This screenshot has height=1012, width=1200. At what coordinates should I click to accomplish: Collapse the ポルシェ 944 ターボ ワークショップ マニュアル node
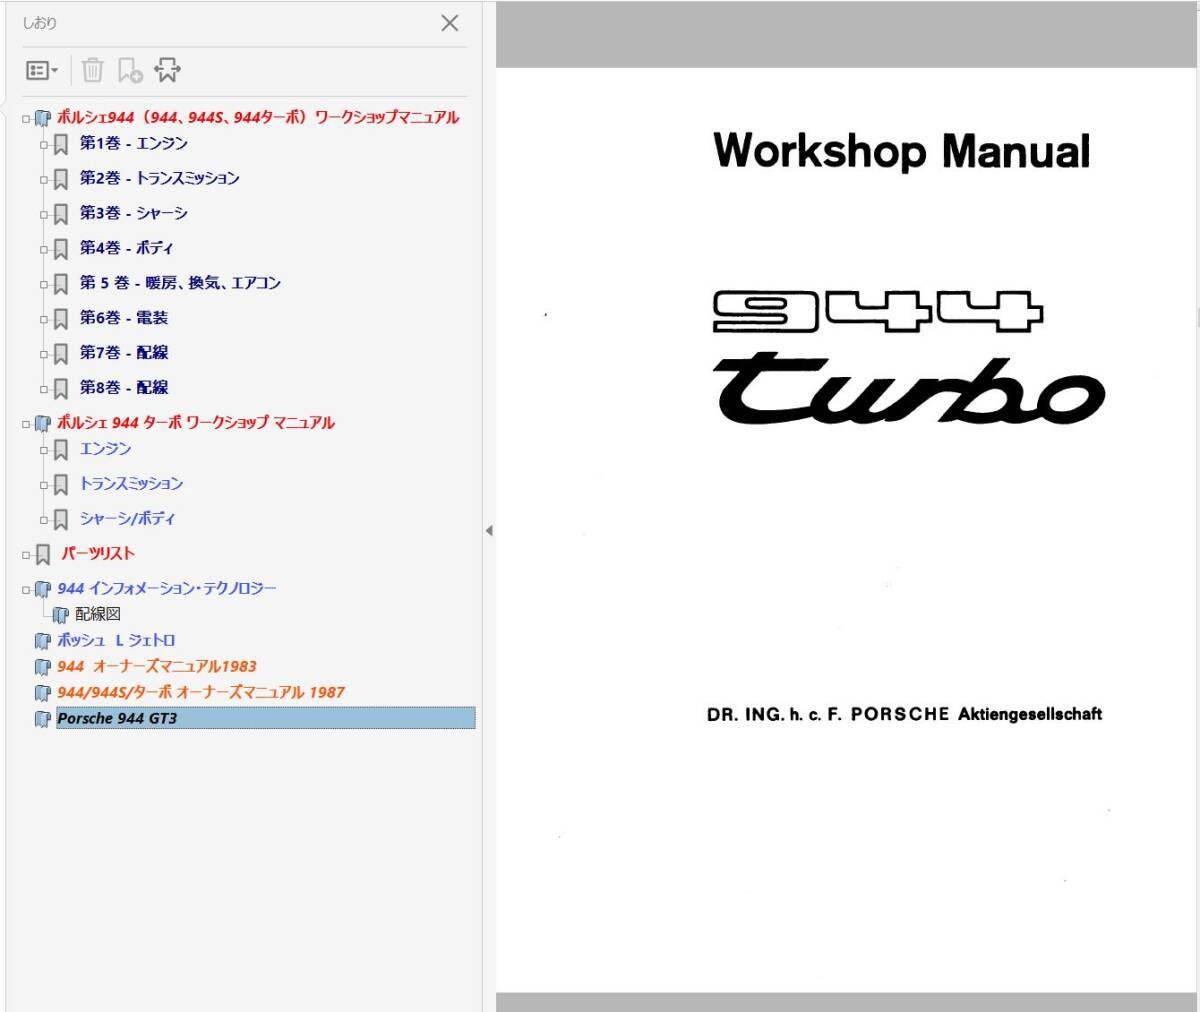tap(26, 424)
